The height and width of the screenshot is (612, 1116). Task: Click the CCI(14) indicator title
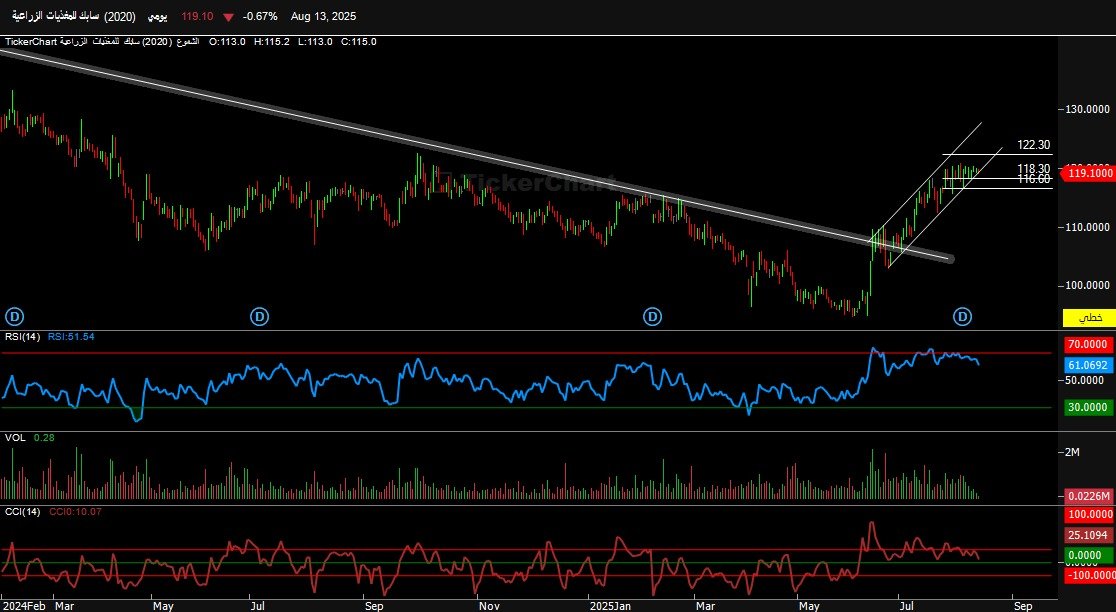(23, 512)
